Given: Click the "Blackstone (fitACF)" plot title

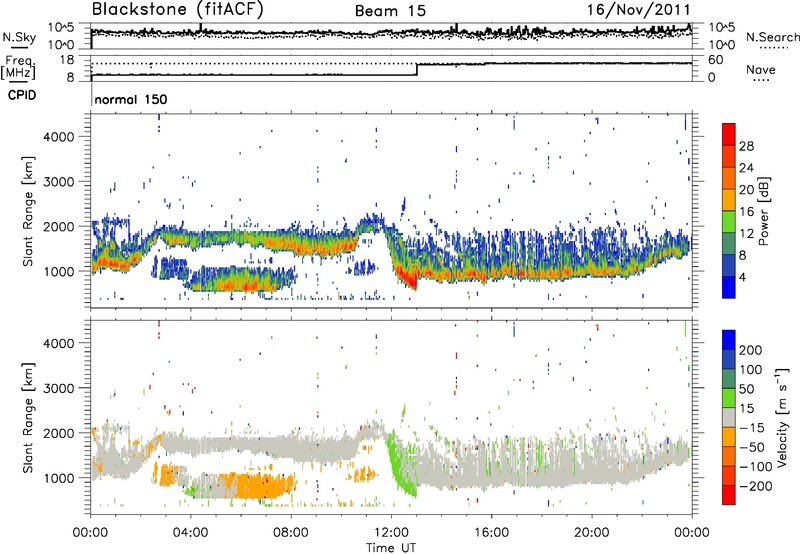Looking at the screenshot, I should pyautogui.click(x=178, y=10).
